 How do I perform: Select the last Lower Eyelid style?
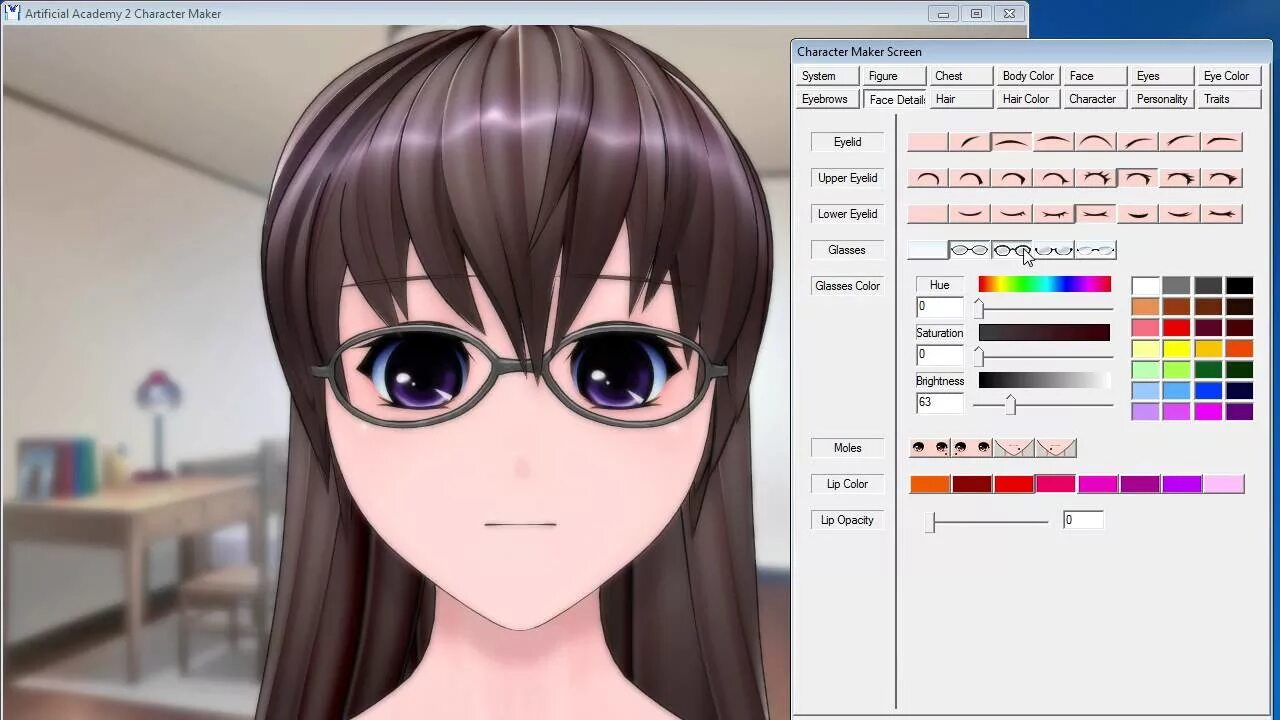point(1221,214)
